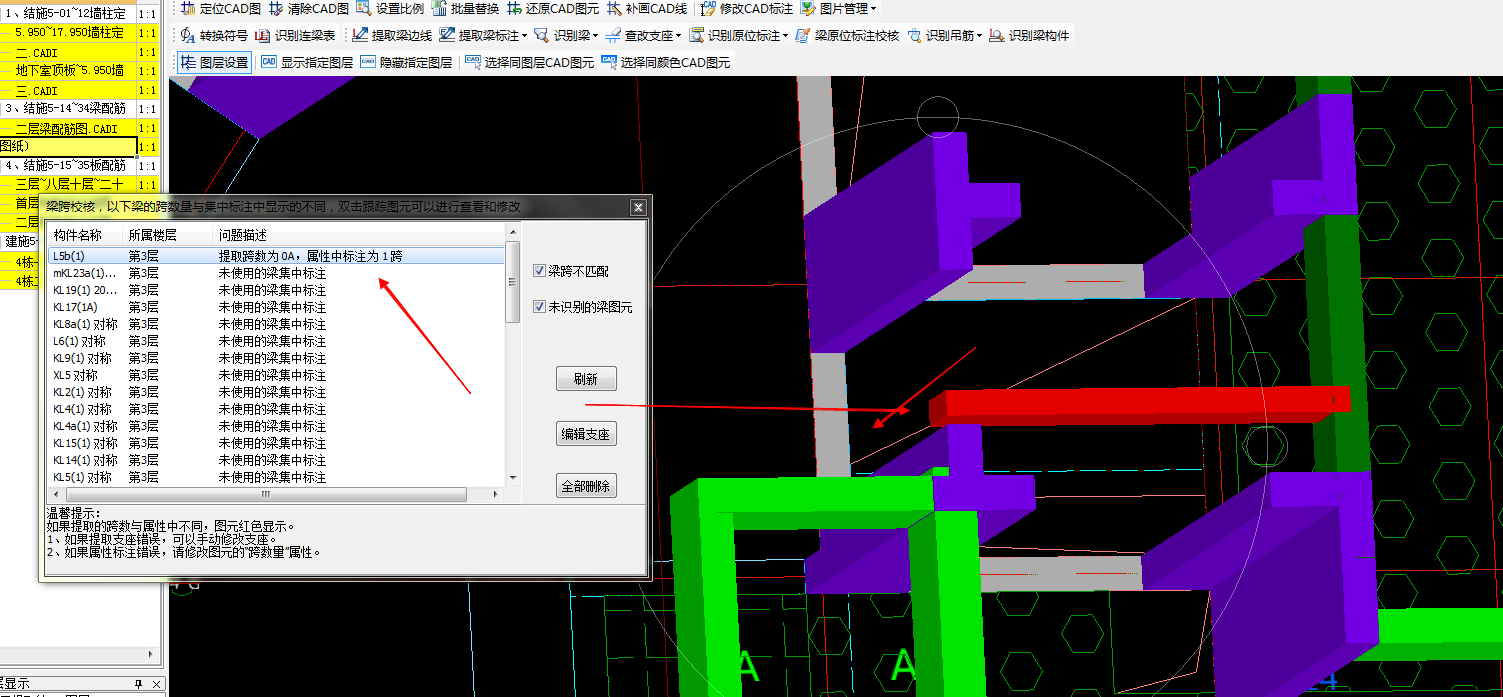The height and width of the screenshot is (697, 1503).
Task: Select the KL4(1) 对称 row
Action: pos(277,409)
